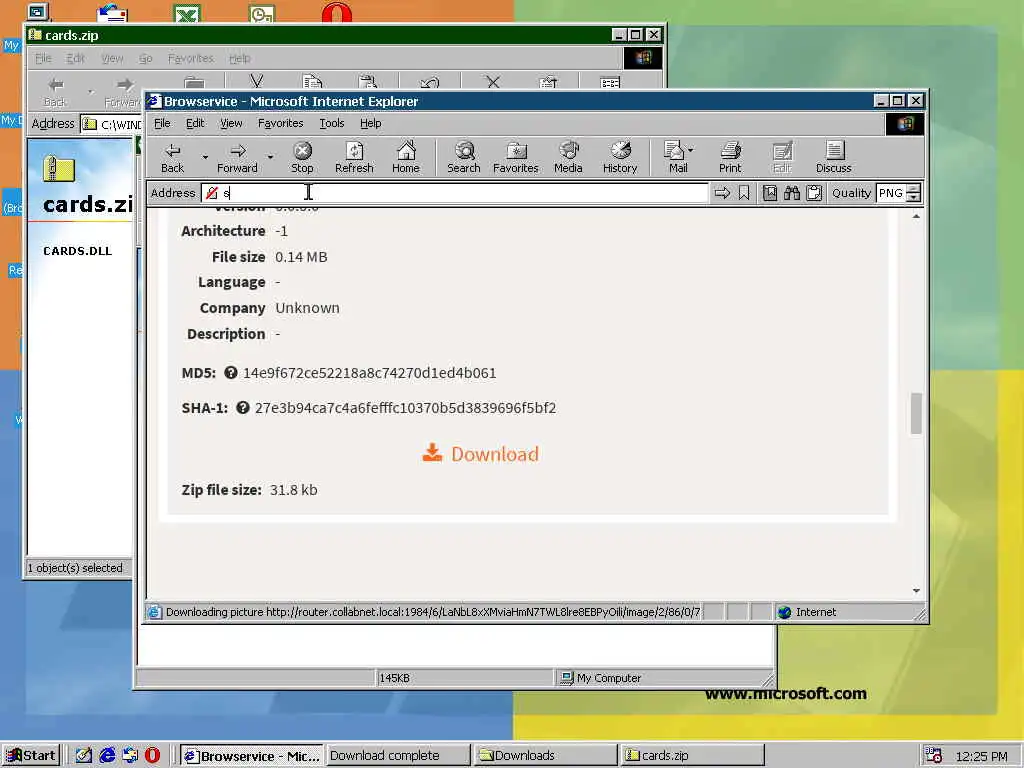Image resolution: width=1024 pixels, height=768 pixels.
Task: Launch Outlook Express from quick launch
Action: click(130, 756)
